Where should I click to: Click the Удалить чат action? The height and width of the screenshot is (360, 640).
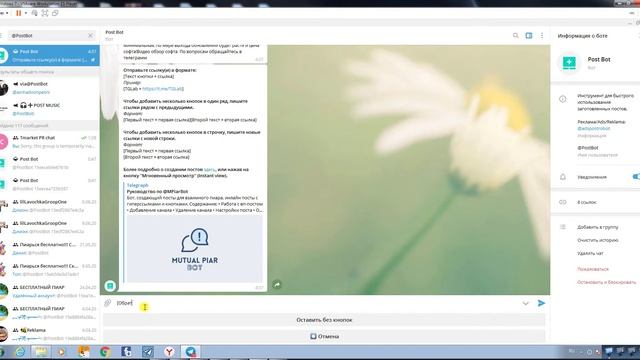pos(590,253)
